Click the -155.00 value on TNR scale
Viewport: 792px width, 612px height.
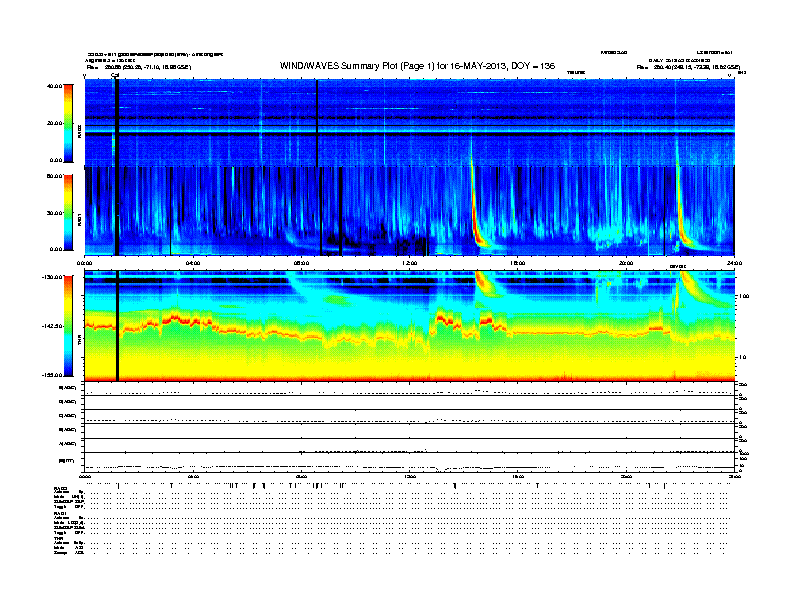(x=52, y=375)
